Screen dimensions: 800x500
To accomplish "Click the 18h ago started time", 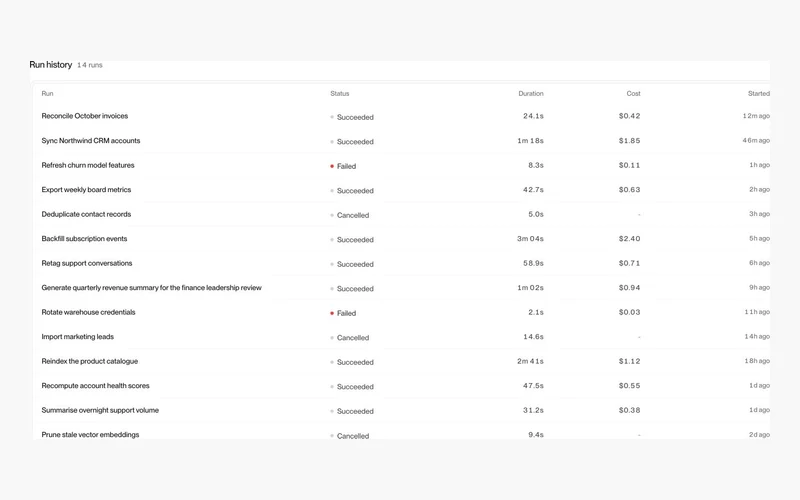I will [757, 361].
